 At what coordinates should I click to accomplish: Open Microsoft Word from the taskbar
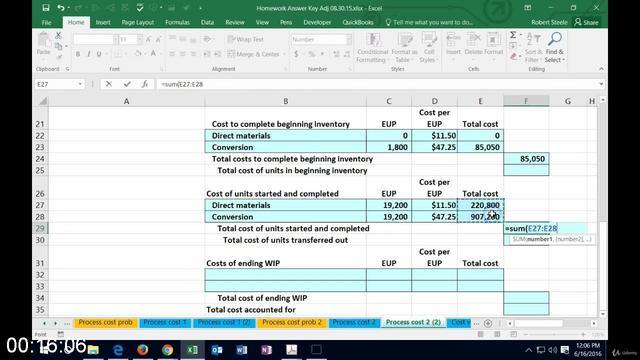(x=242, y=350)
